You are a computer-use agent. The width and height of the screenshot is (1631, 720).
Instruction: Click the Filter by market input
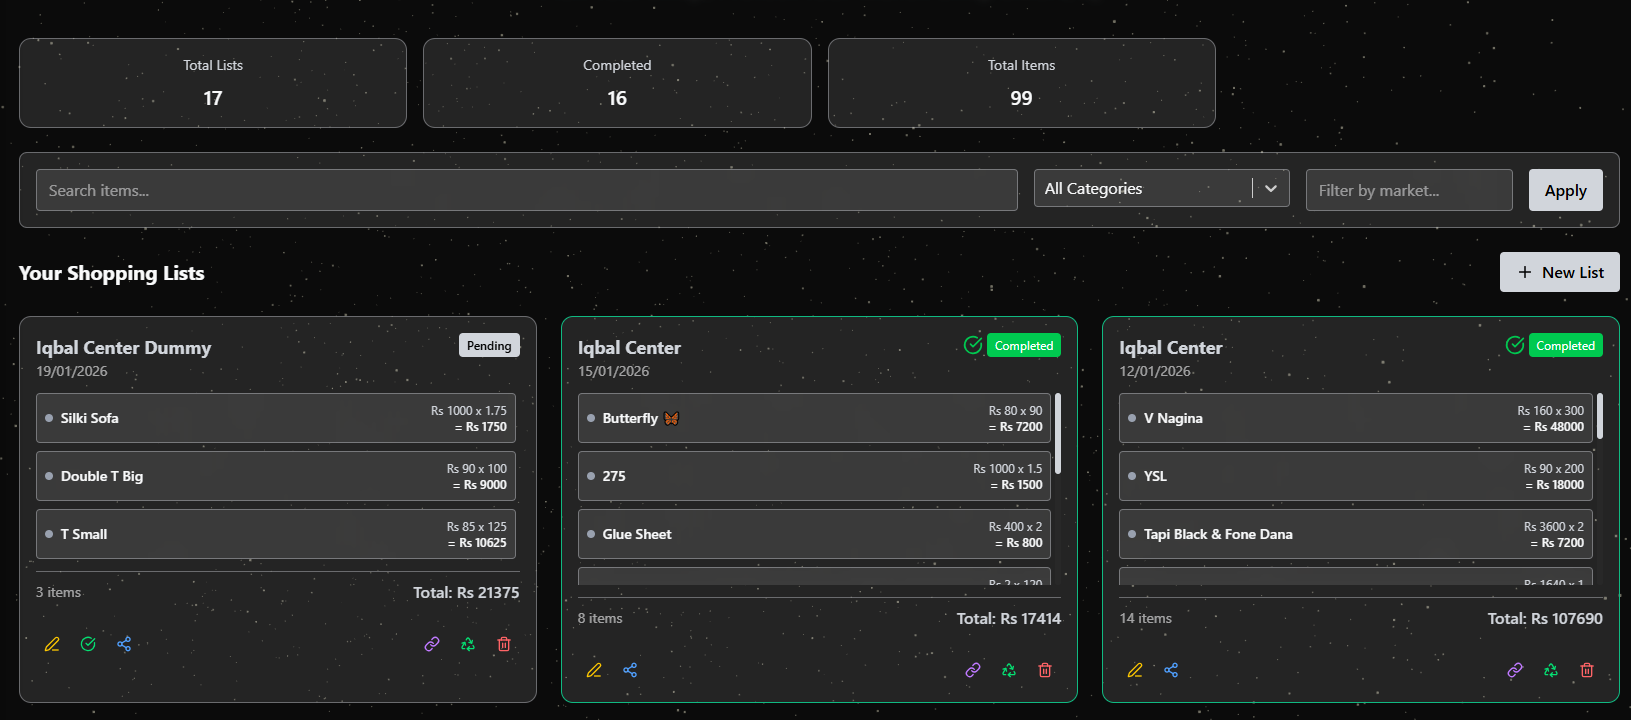tap(1408, 190)
